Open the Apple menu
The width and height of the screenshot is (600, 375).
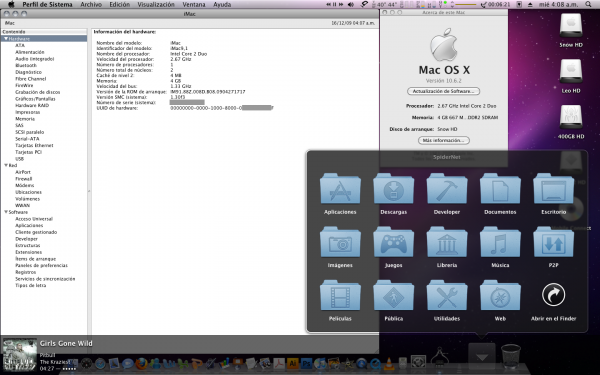(11, 5)
